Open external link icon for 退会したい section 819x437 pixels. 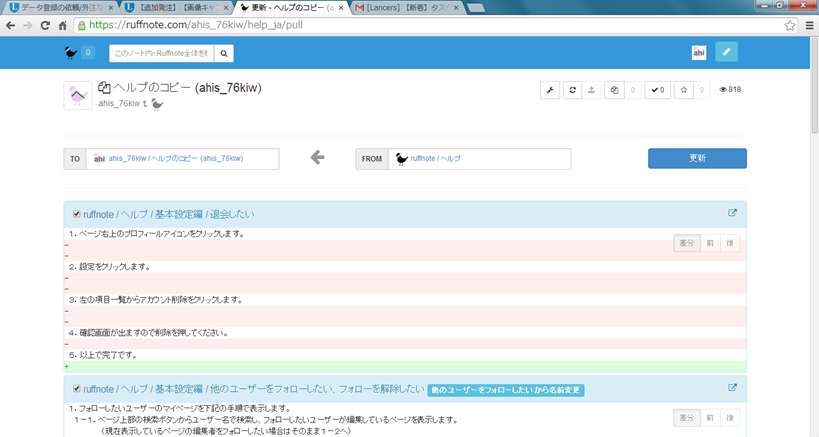tap(732, 213)
